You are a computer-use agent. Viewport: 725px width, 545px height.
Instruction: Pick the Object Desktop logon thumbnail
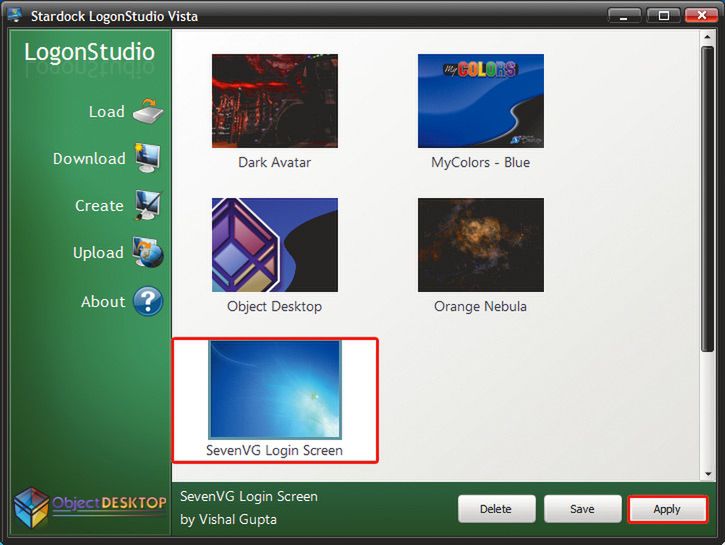pyautogui.click(x=275, y=245)
